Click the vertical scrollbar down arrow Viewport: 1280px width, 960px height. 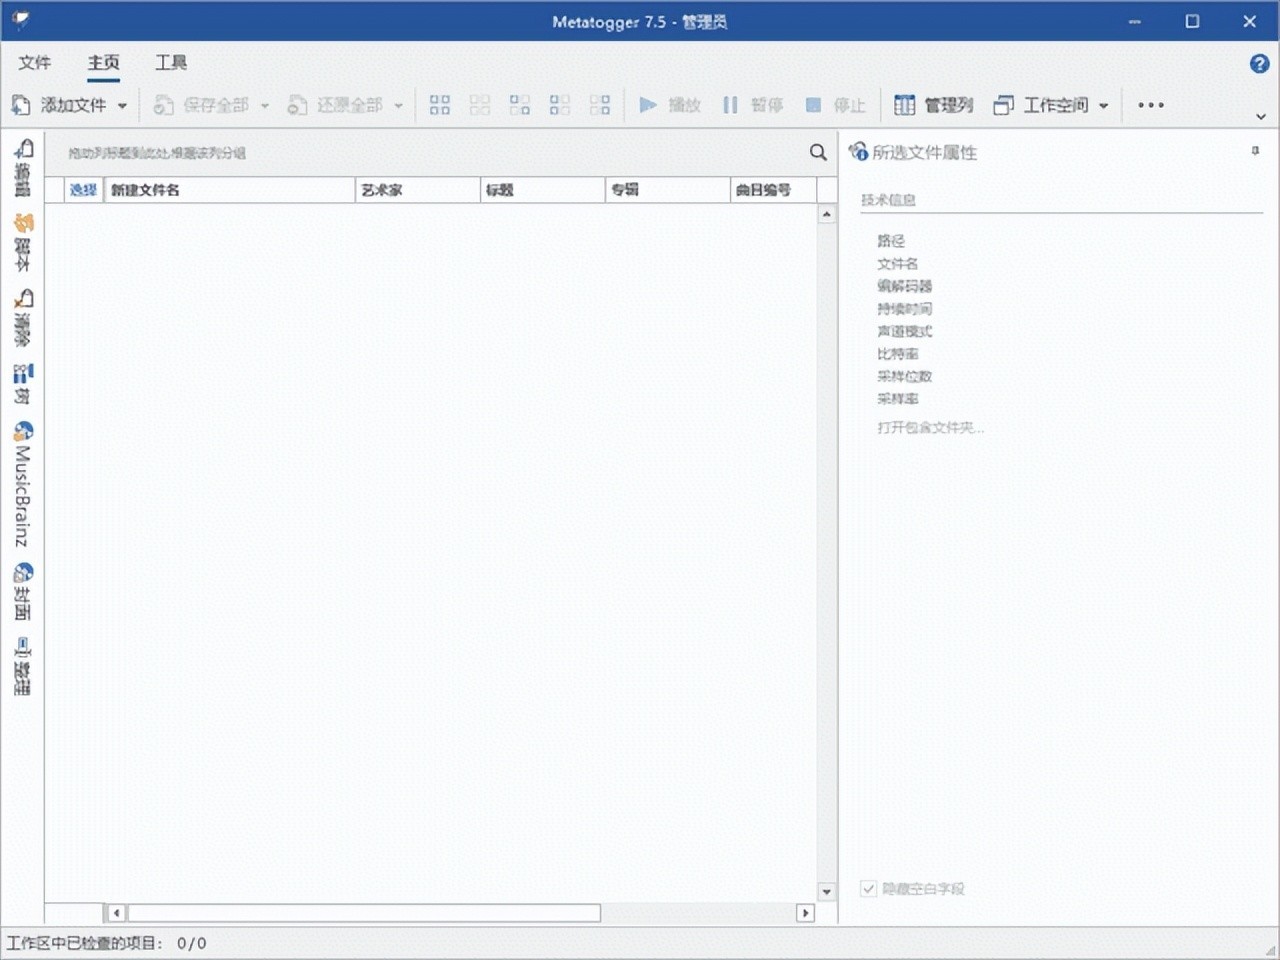coord(826,892)
